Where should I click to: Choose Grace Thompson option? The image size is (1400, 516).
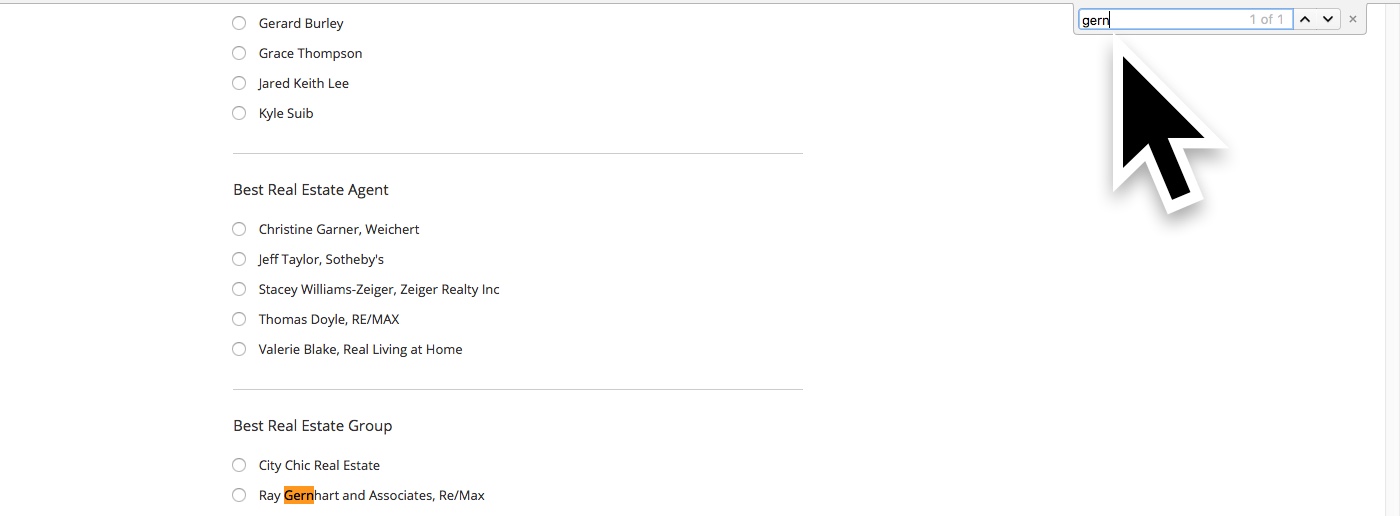pyautogui.click(x=239, y=53)
